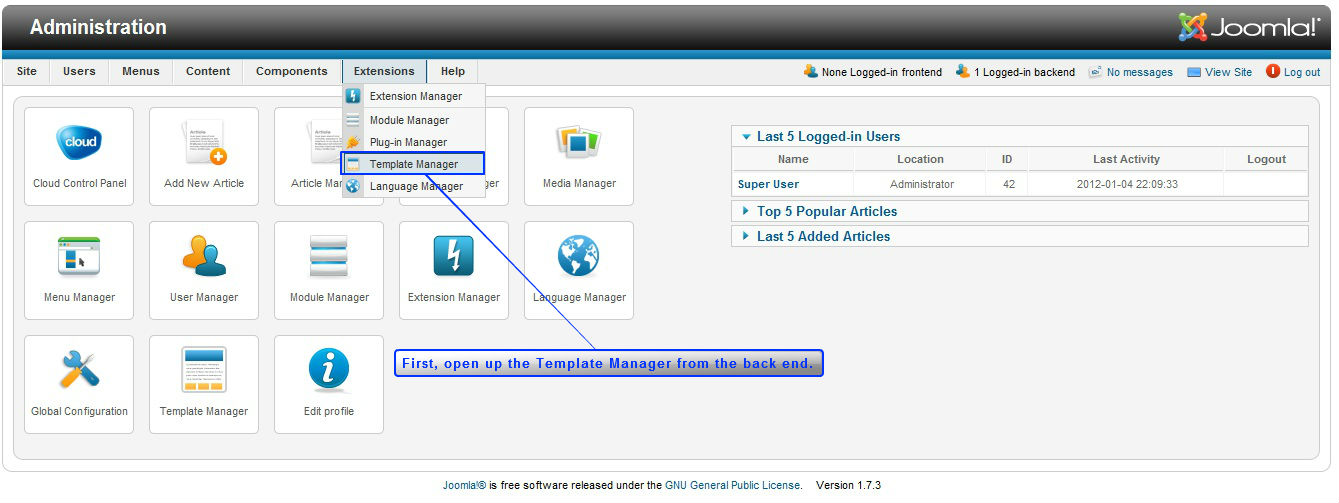Open the Edit profile quick icon
Viewport: 1339px width, 503px height.
pyautogui.click(x=329, y=385)
